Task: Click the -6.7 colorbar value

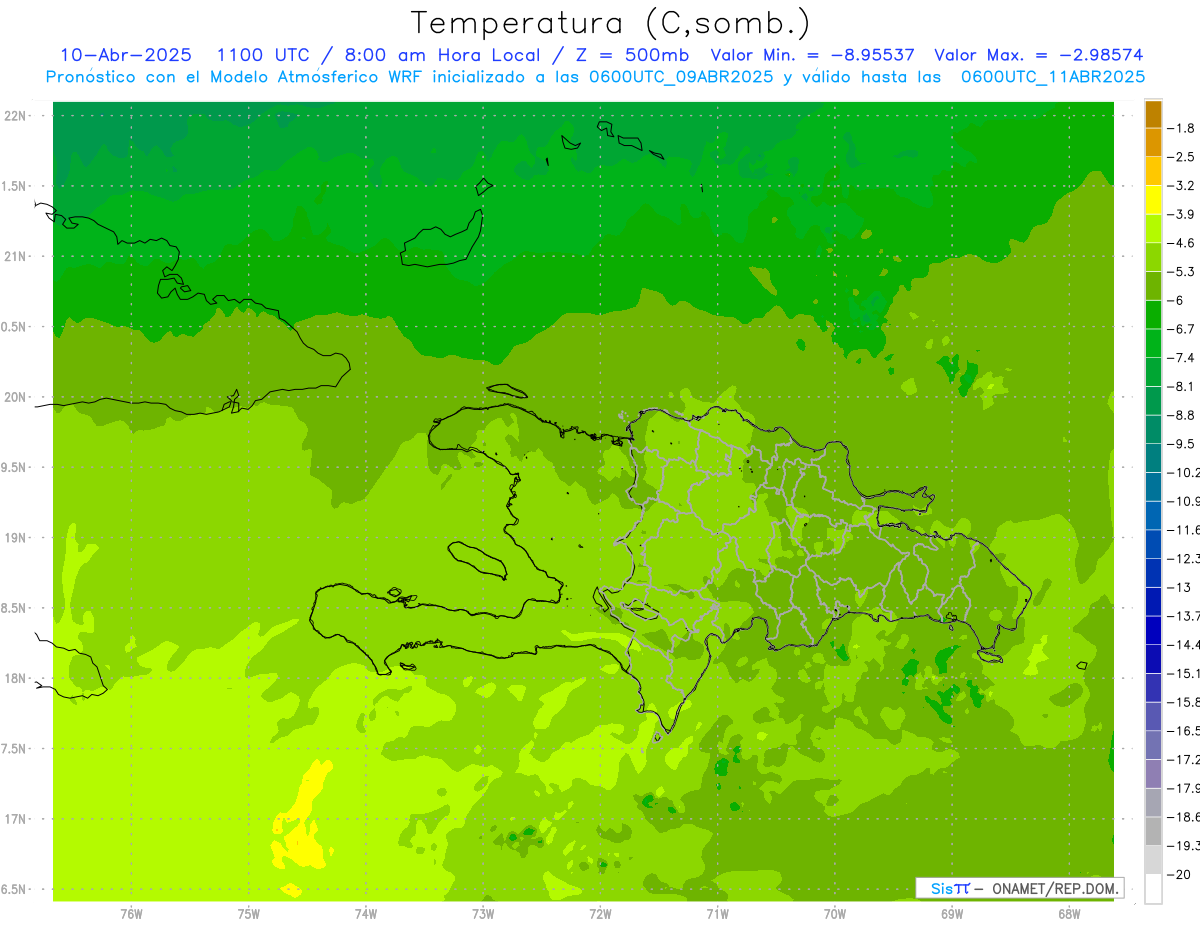Action: point(1183,329)
